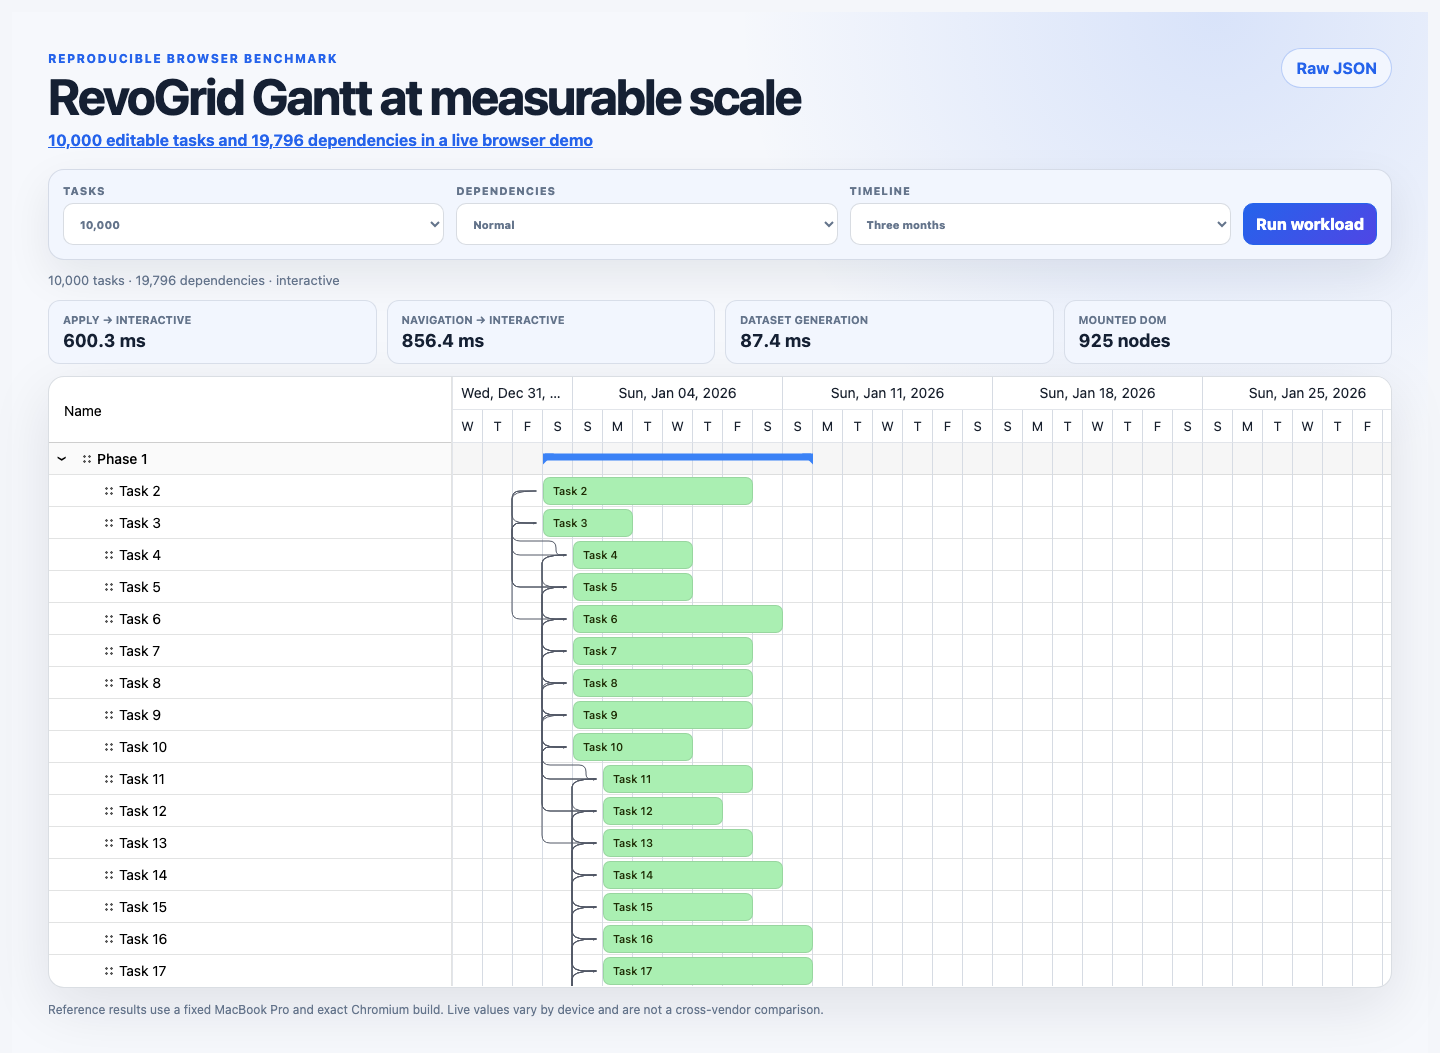This screenshot has height=1053, width=1440.
Task: Click the drag handle icon beside Task 8
Action: pyautogui.click(x=109, y=683)
